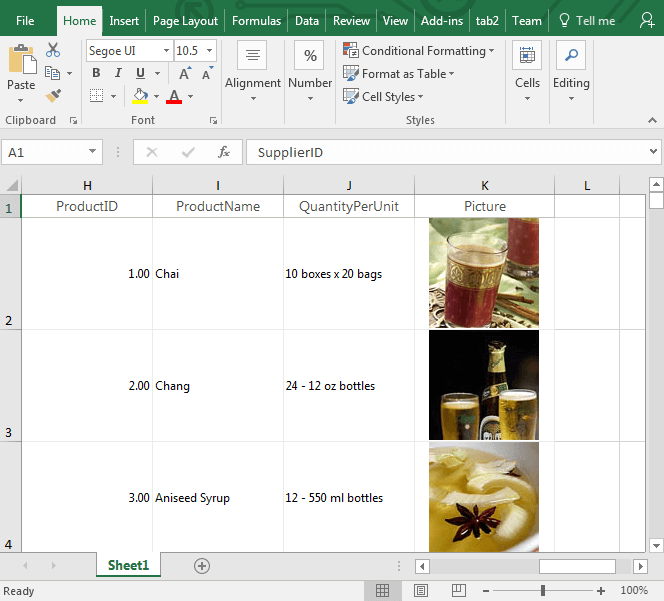This screenshot has width=664, height=601.
Task: Add a new sheet with plus icon
Action: [x=202, y=566]
